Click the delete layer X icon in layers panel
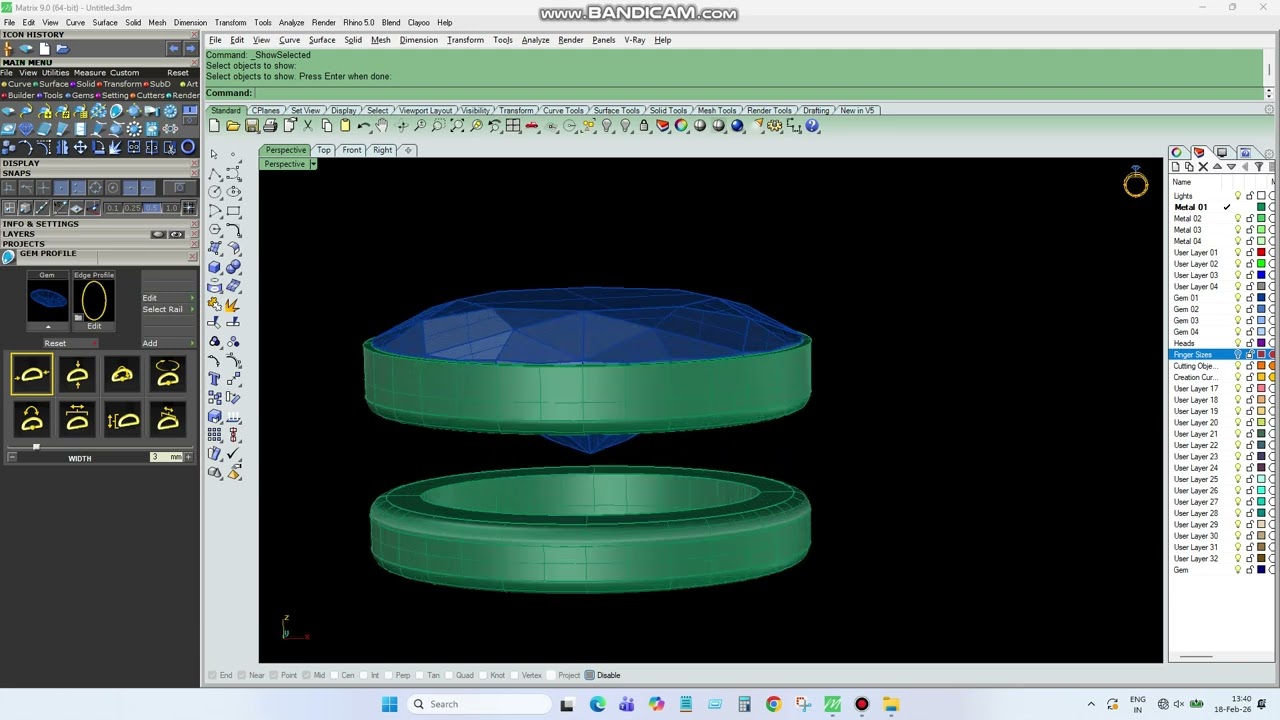Viewport: 1280px width, 720px height. tap(1203, 167)
